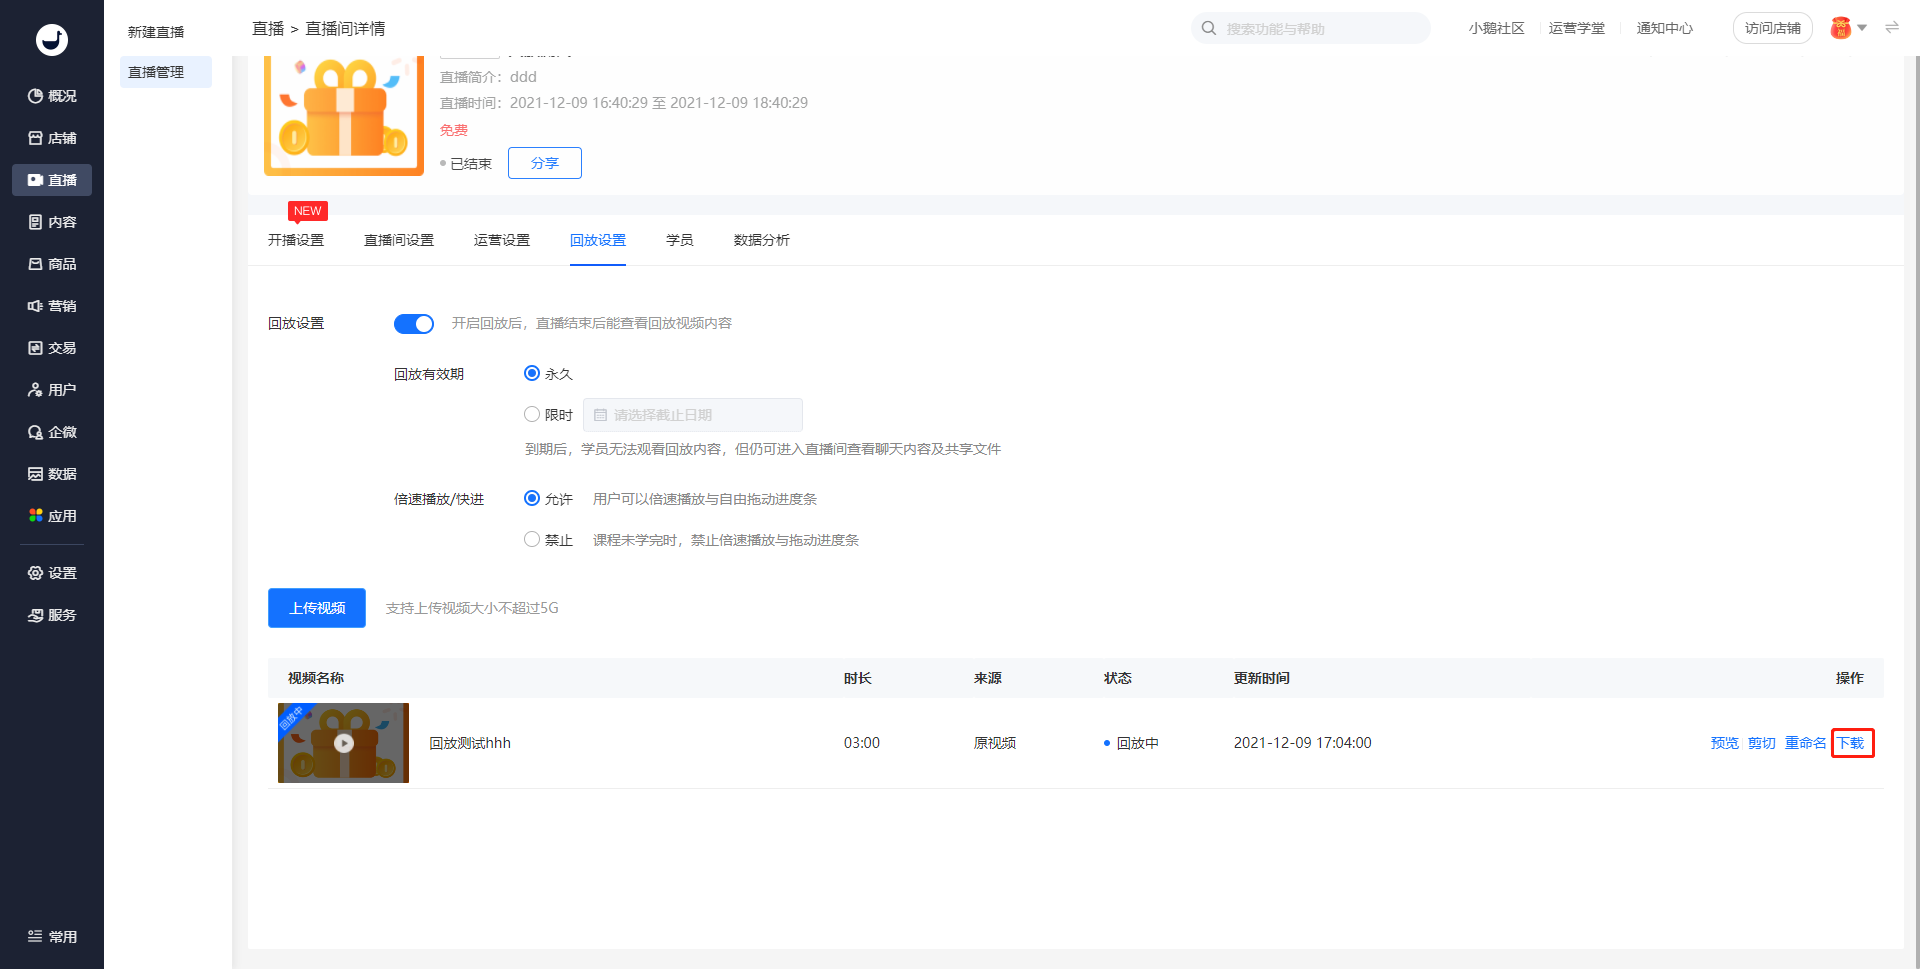
Task: Open the 应用 apps colorful icon
Action: (36, 516)
